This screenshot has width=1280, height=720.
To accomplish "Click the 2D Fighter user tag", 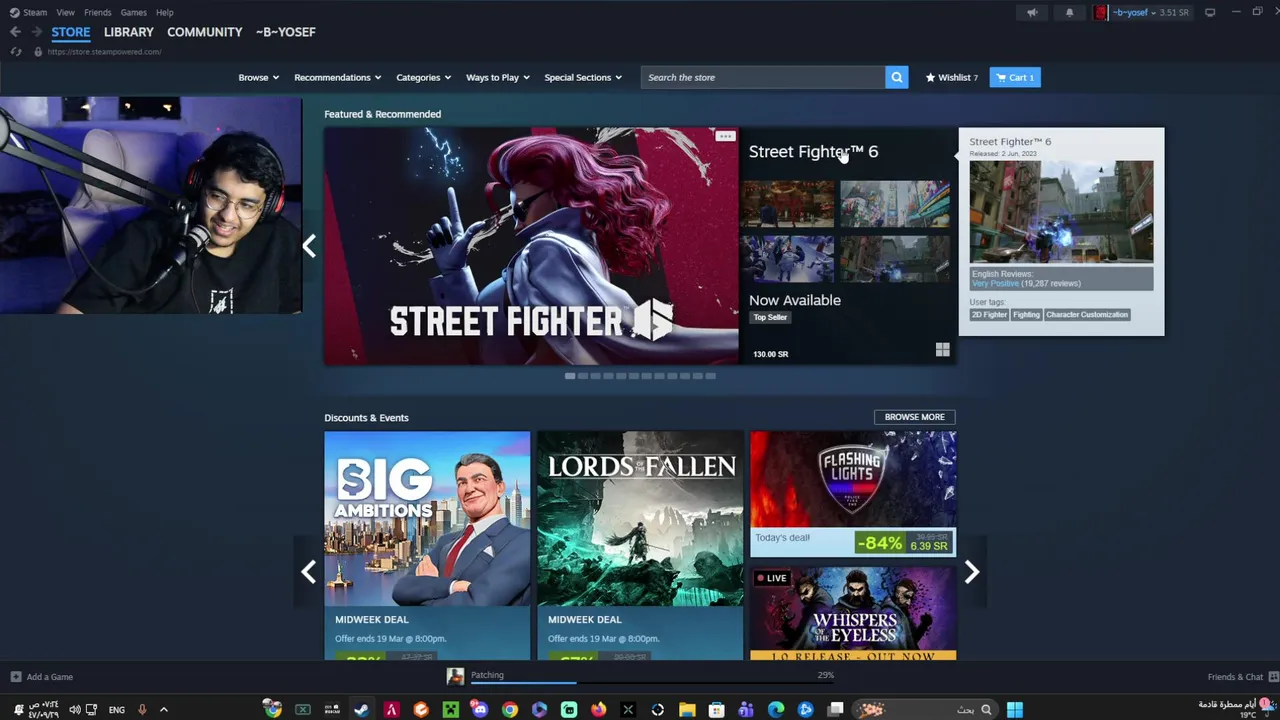I will 989,315.
